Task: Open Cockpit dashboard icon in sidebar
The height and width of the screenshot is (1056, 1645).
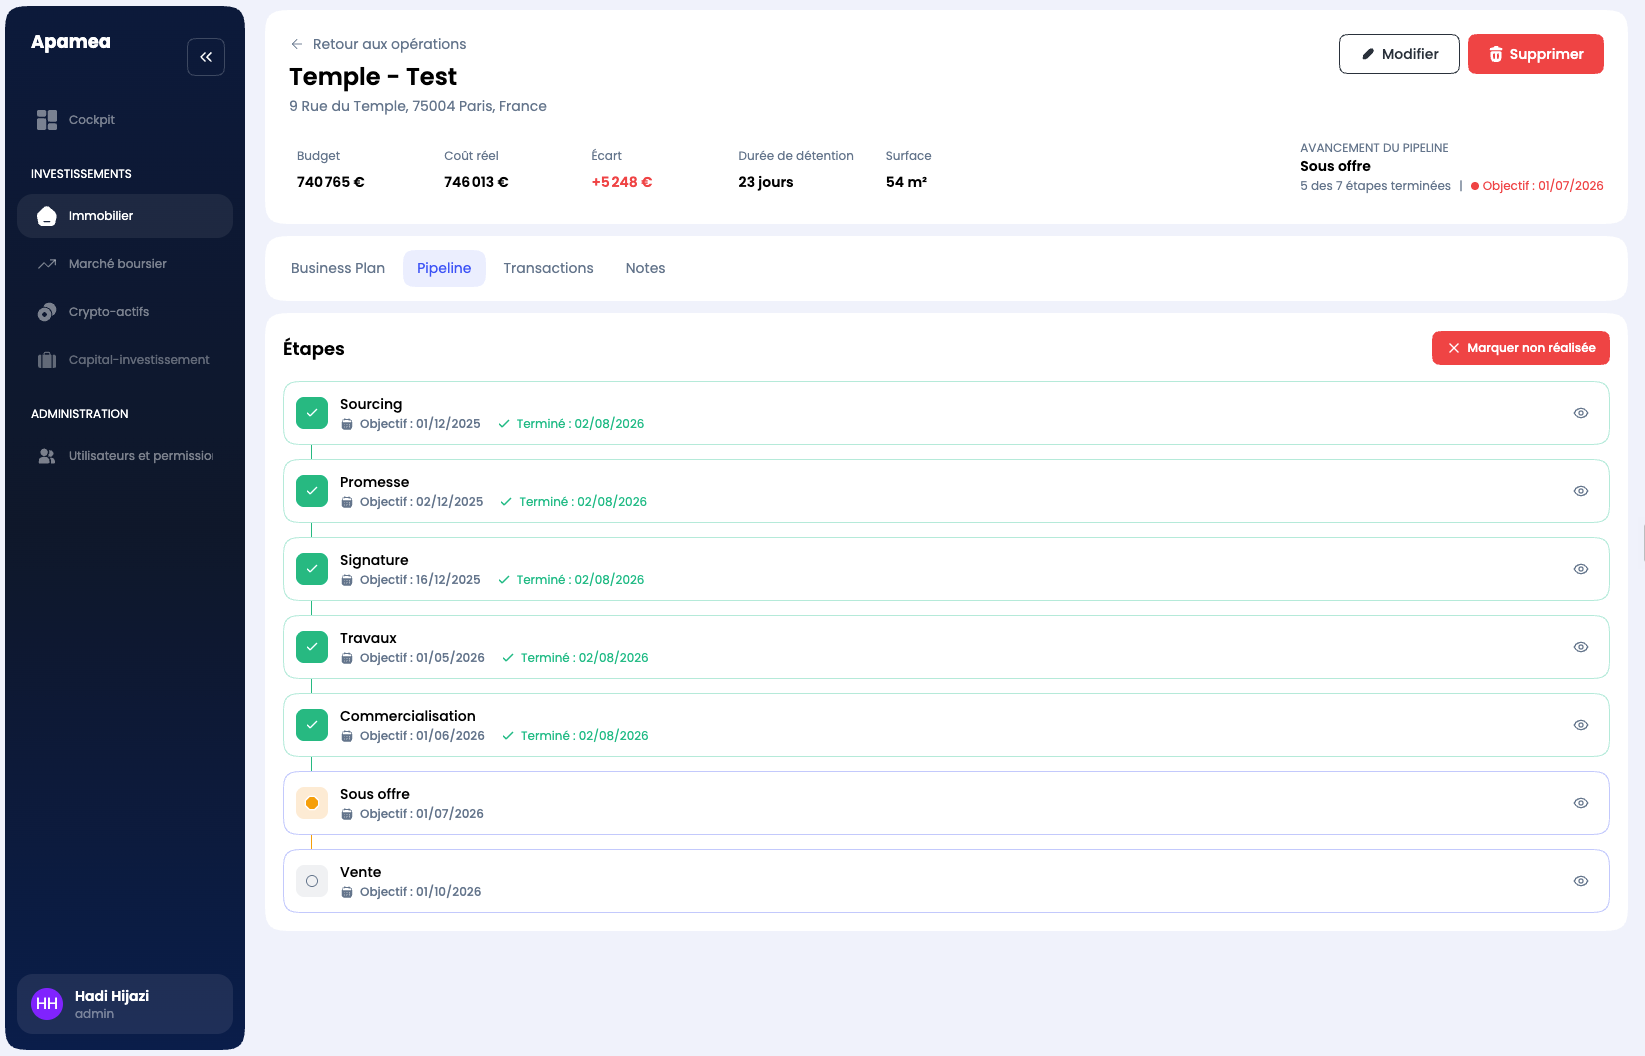Action: (x=47, y=120)
